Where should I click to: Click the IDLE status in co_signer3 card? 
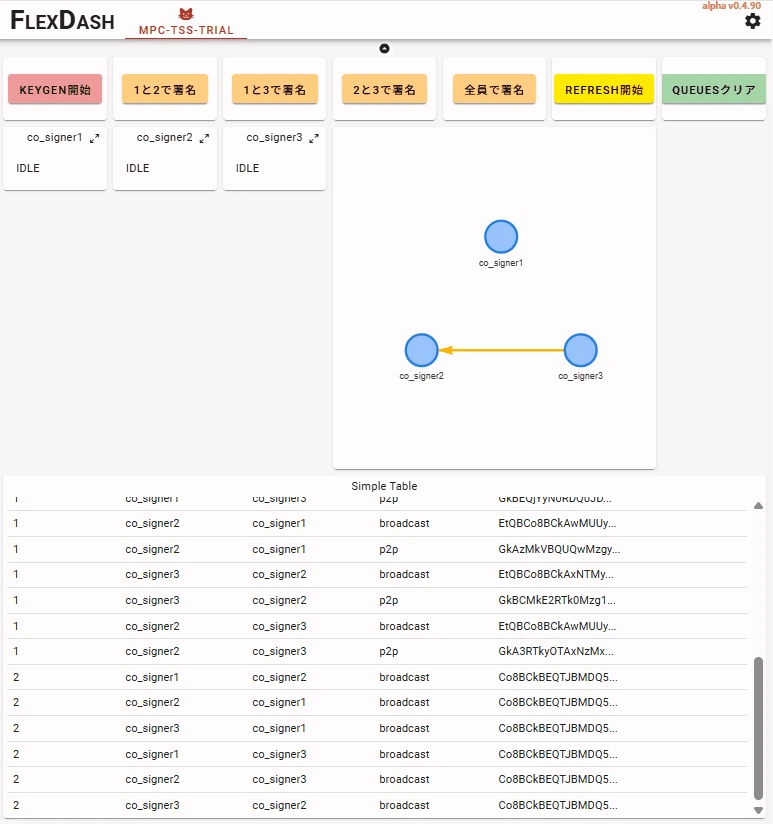248,168
